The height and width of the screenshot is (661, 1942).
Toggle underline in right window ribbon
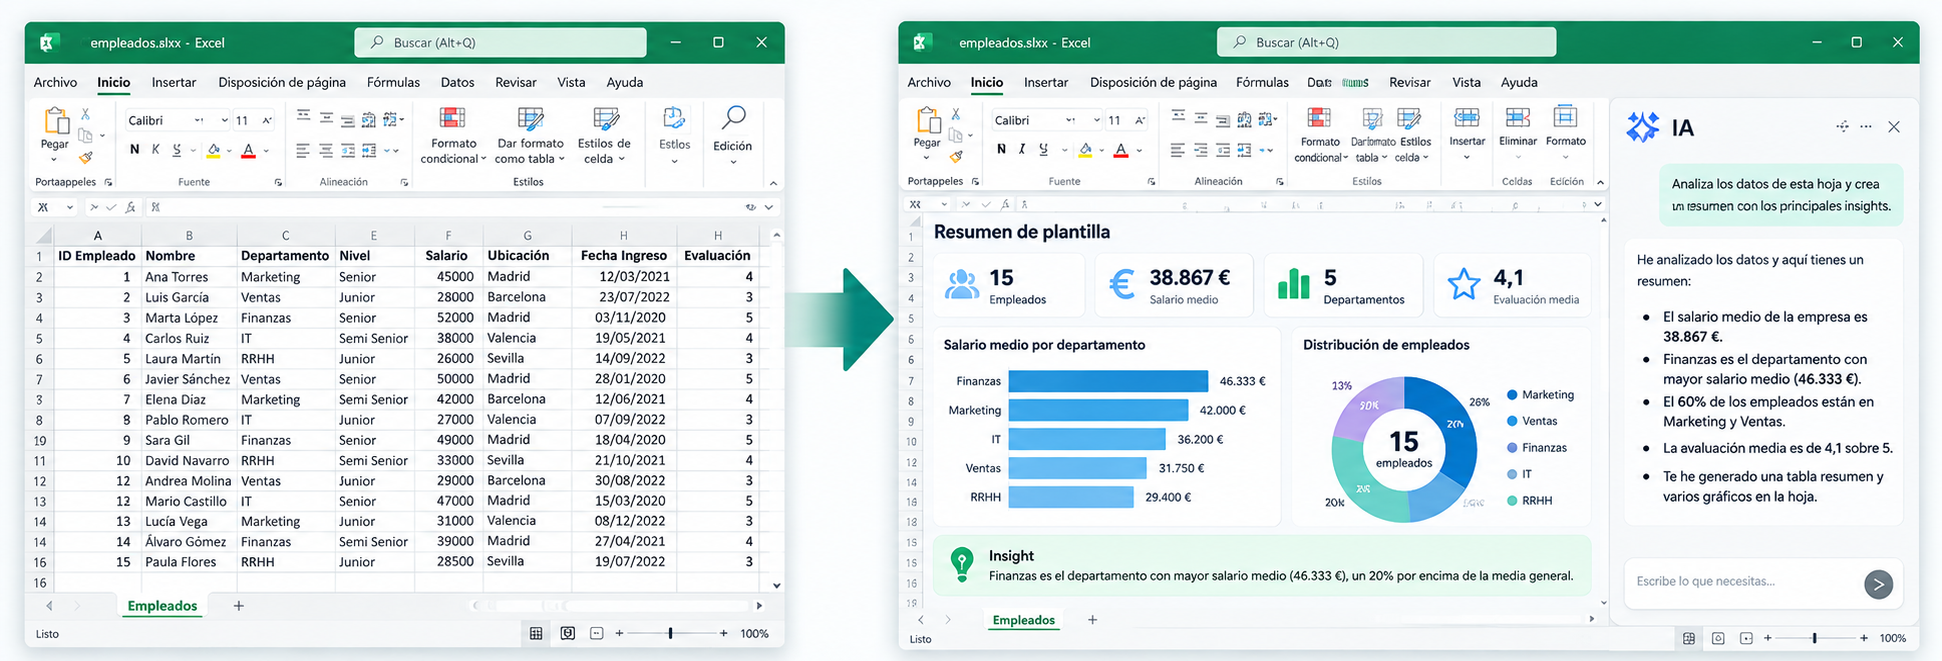1043,149
